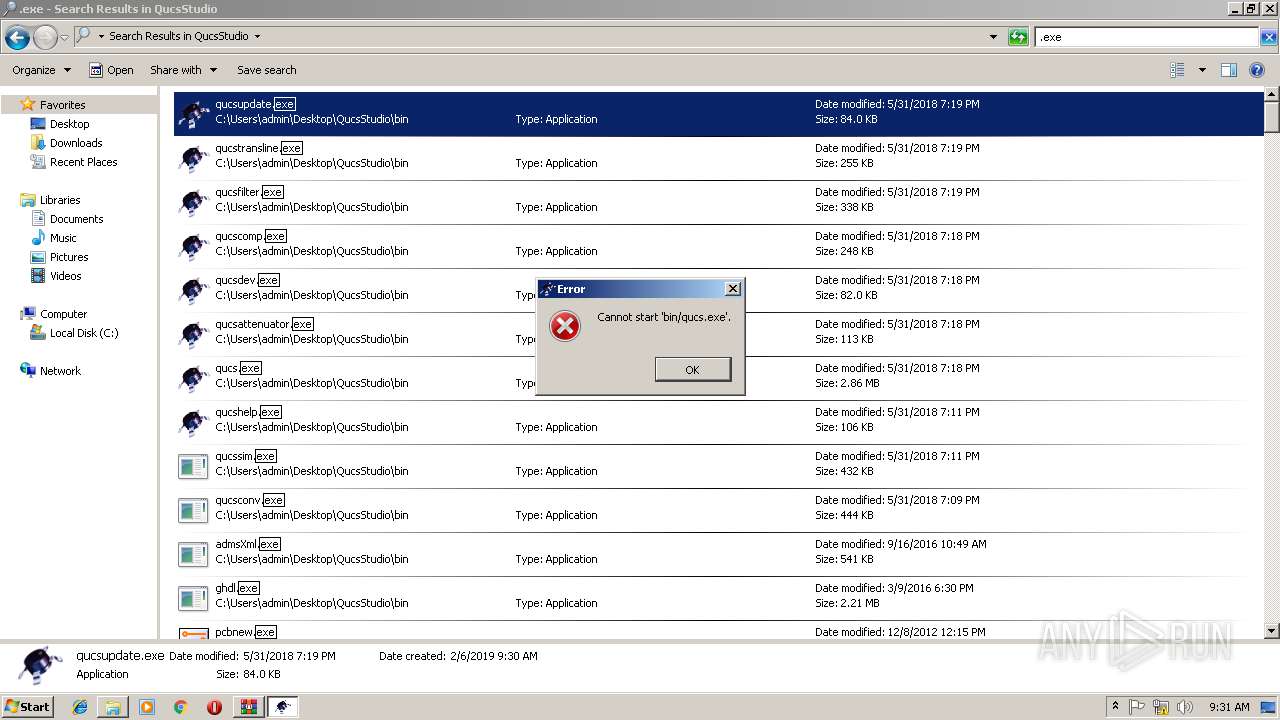
Task: Click the Refresh button
Action: pyautogui.click(x=1018, y=37)
